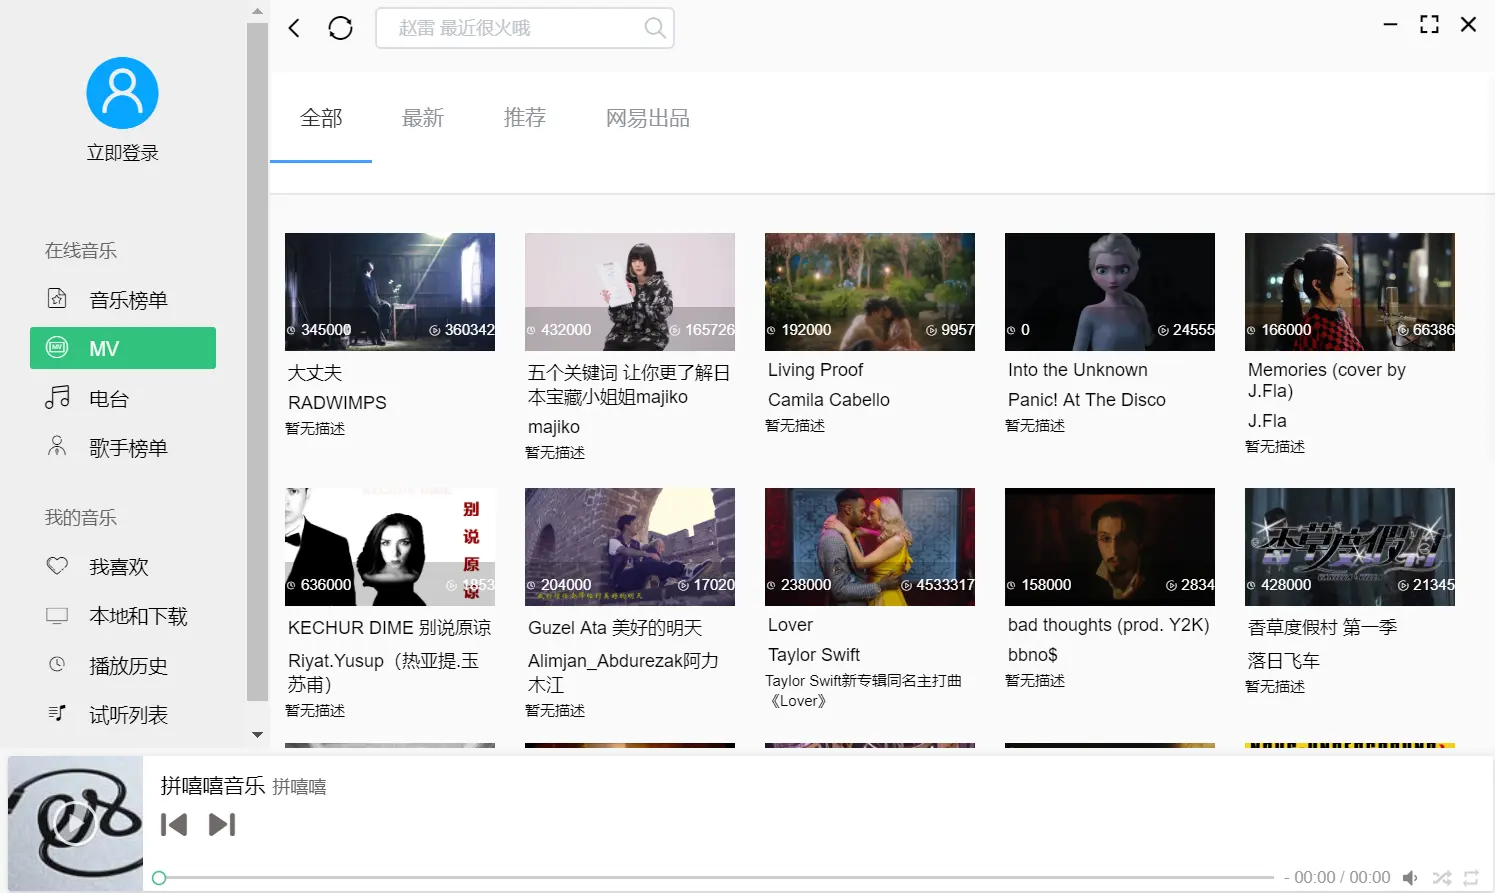This screenshot has height=893, width=1495.
Task: Open 本地和下载 monitor icon
Action: [57, 616]
